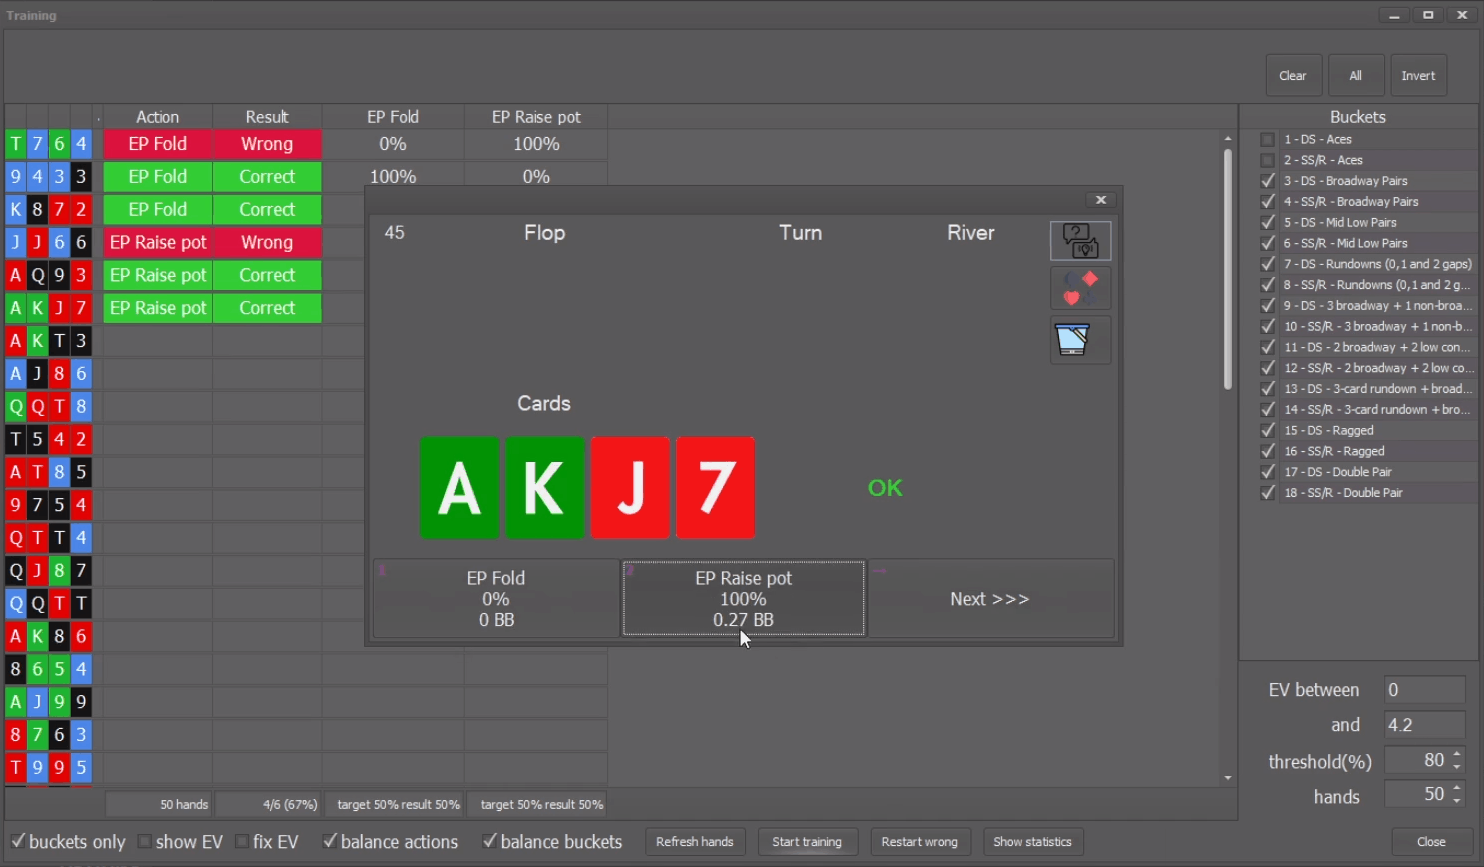This screenshot has width=1484, height=867.
Task: Click the green King card tile
Action: coord(545,488)
